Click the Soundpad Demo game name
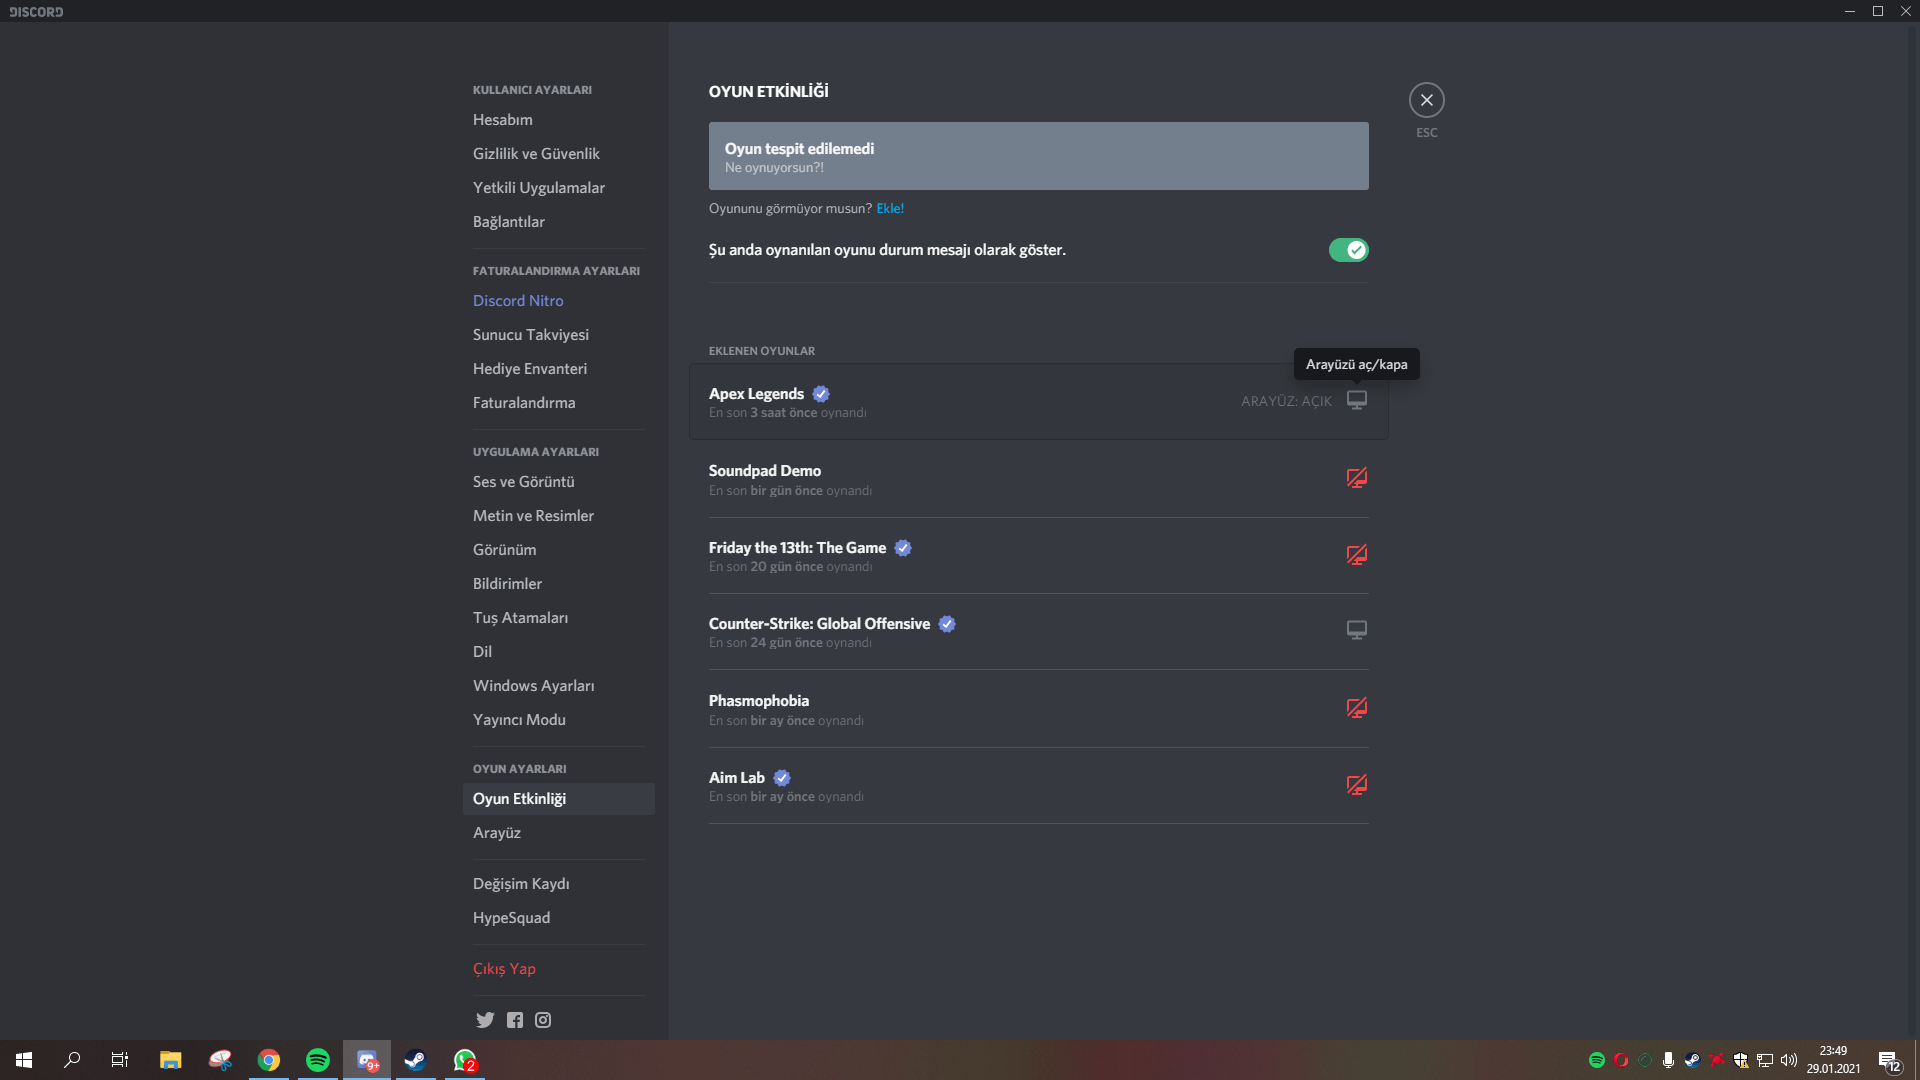Image resolution: width=1920 pixels, height=1080 pixels. coord(765,471)
